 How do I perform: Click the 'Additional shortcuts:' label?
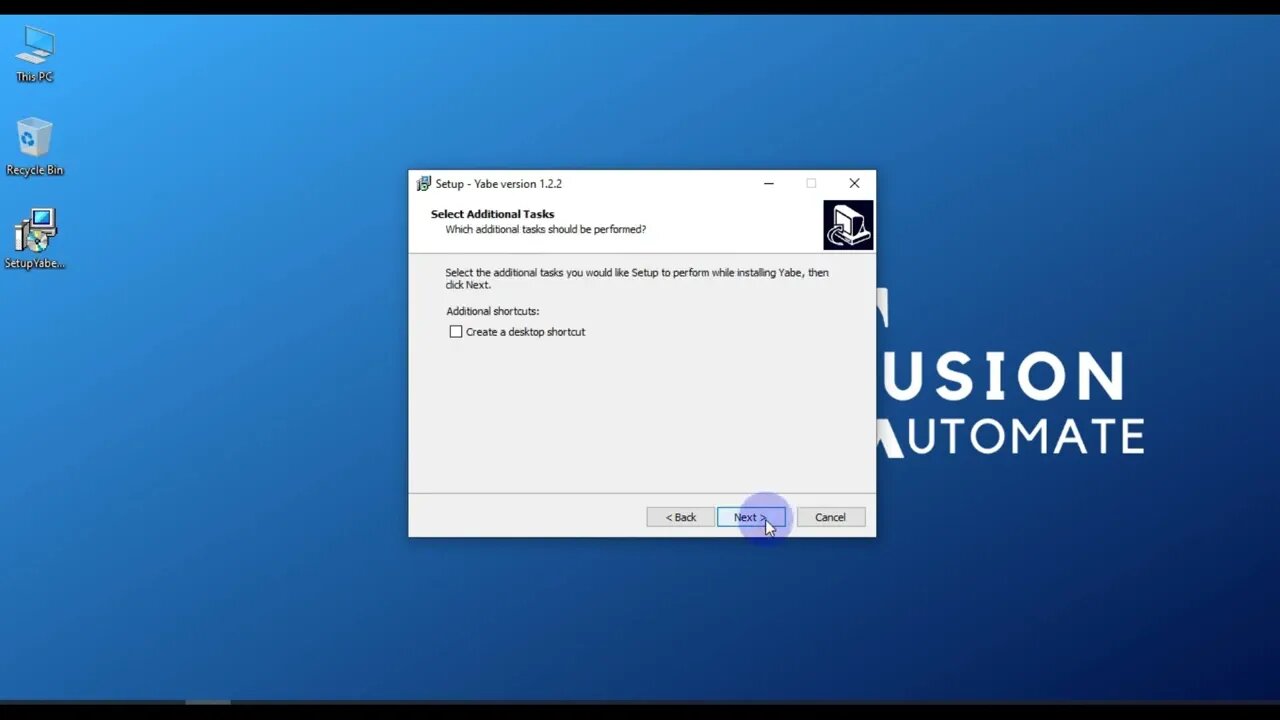493,311
